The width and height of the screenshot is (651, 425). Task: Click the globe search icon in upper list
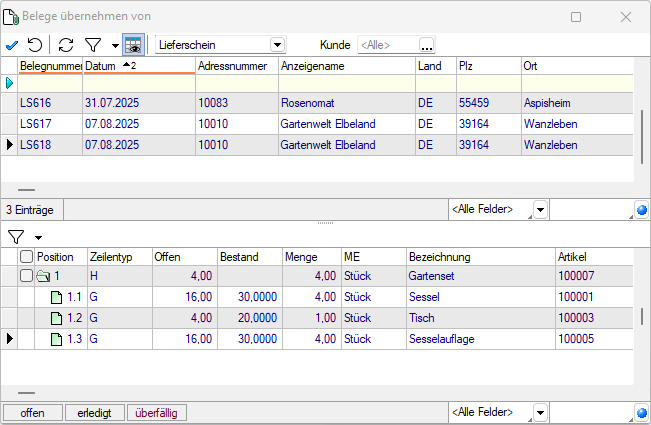coord(641,210)
